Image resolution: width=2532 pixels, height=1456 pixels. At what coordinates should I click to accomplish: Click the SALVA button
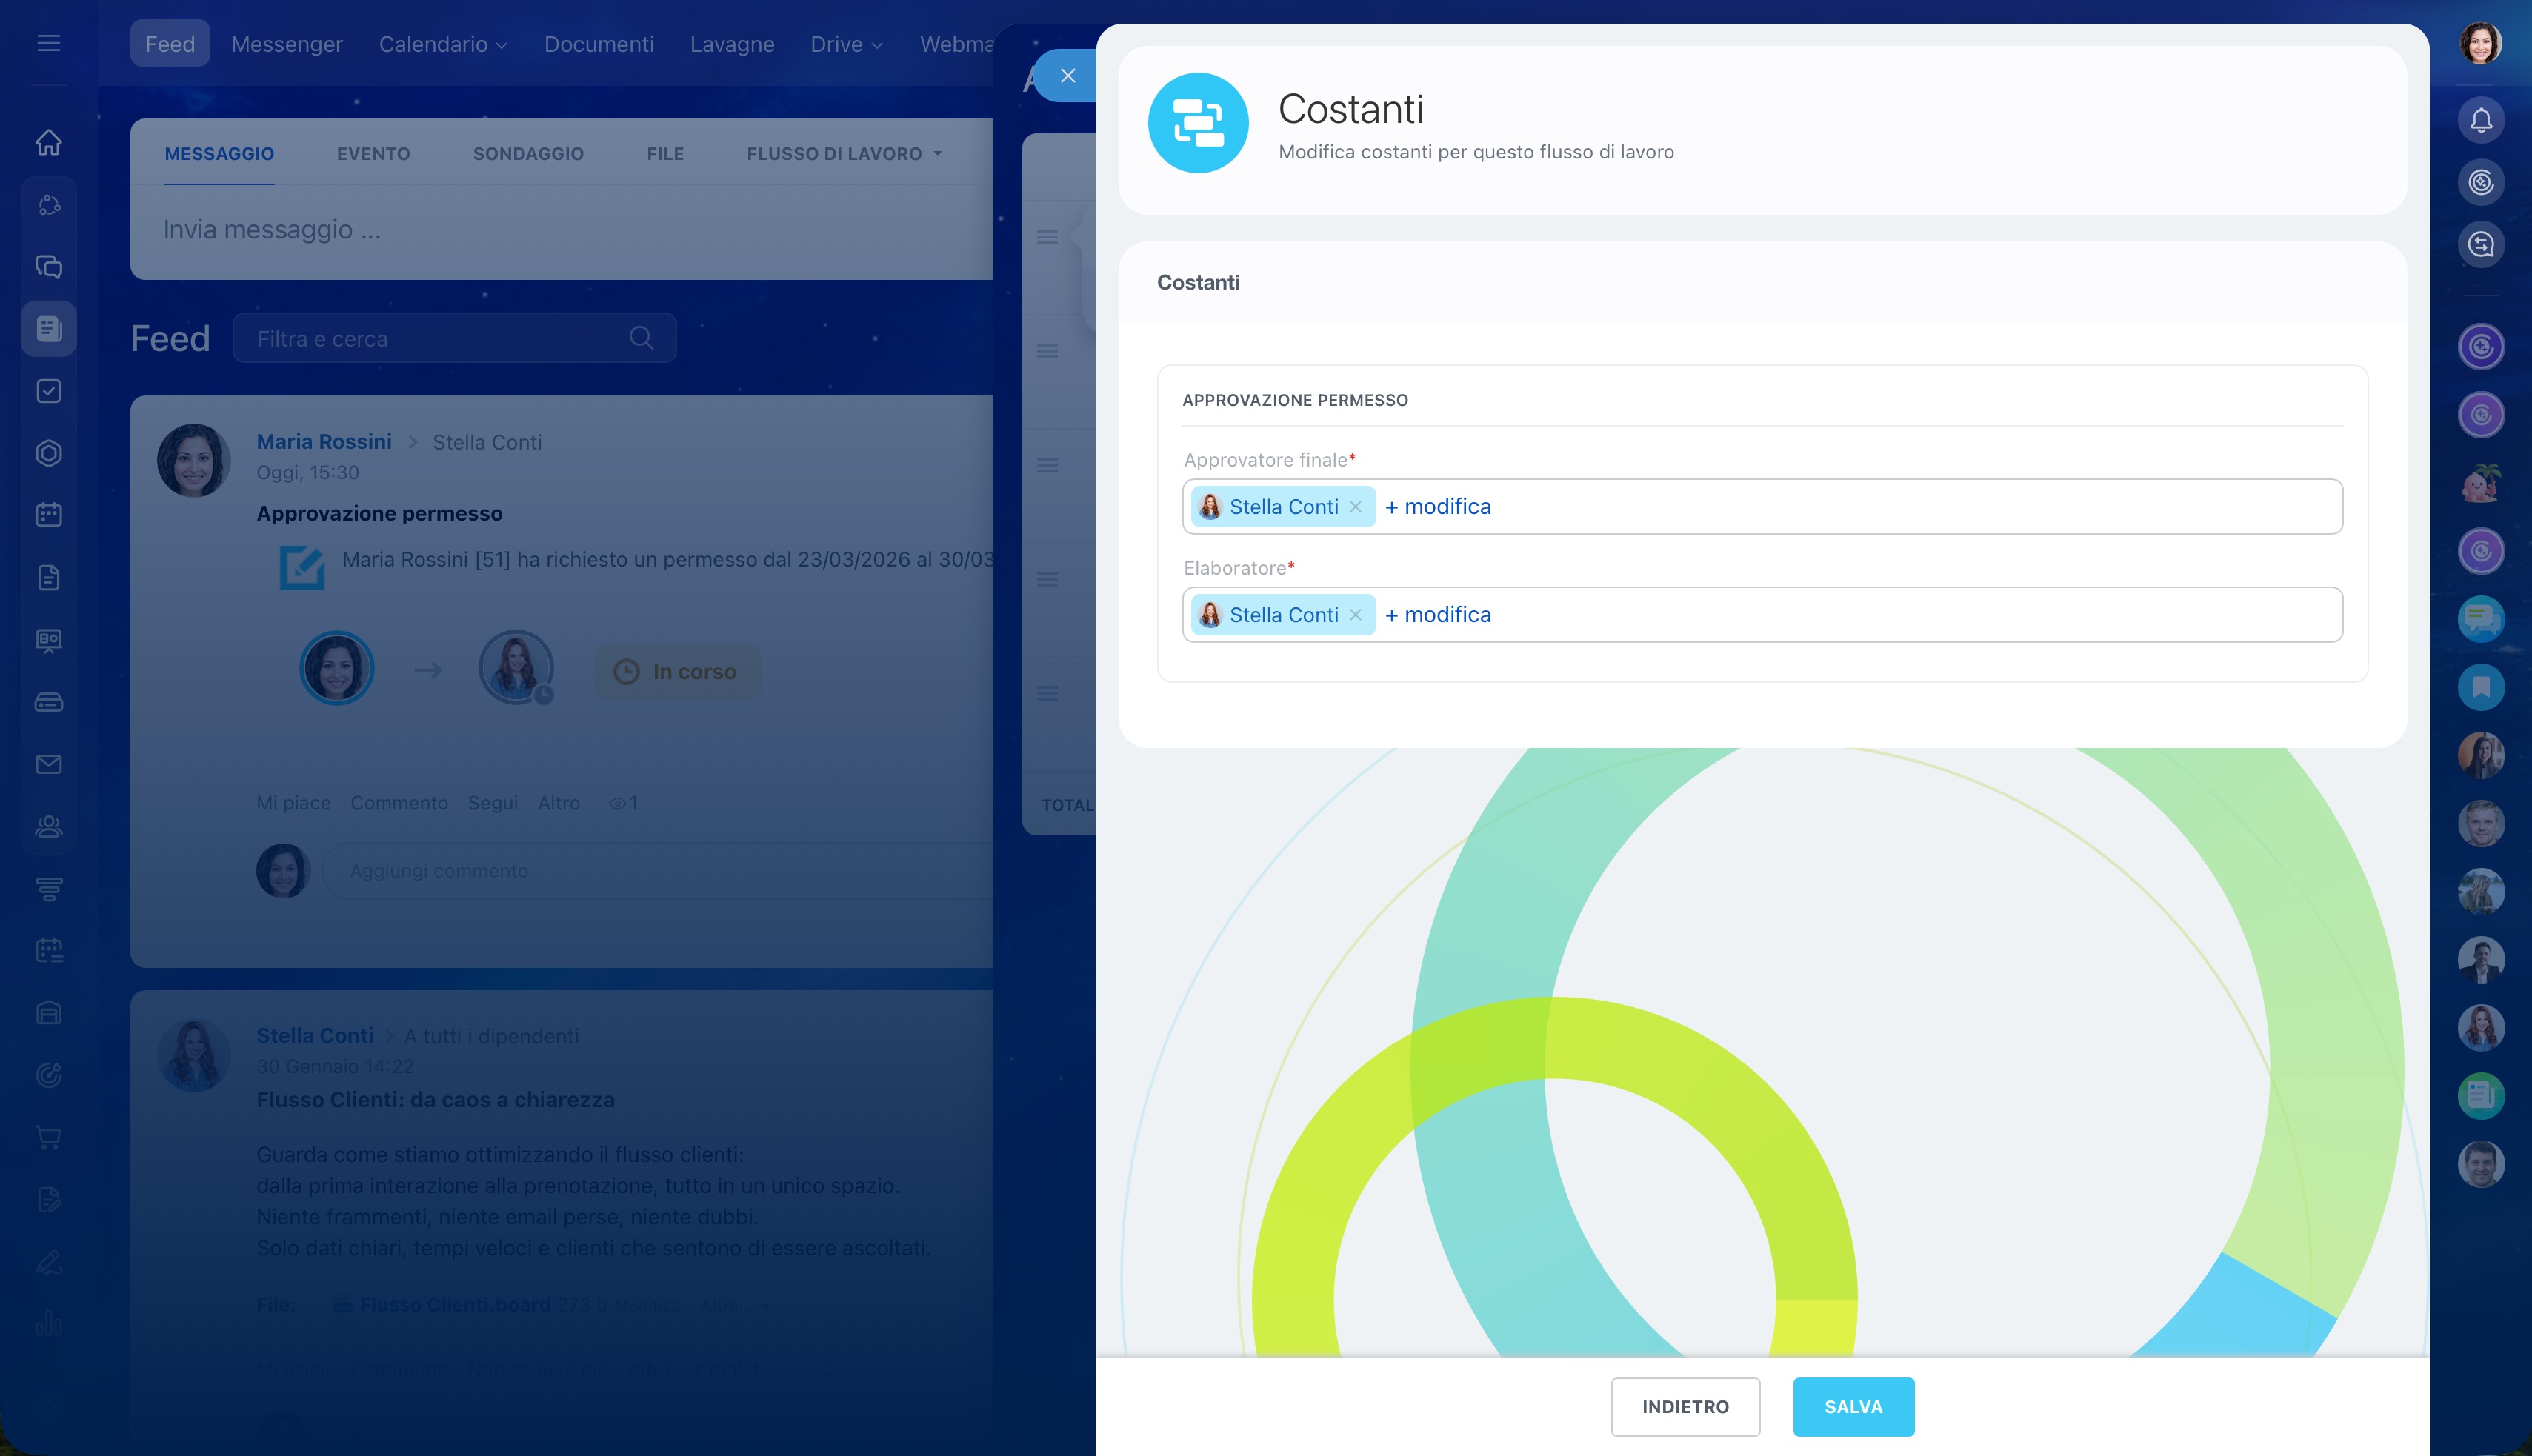point(1852,1406)
